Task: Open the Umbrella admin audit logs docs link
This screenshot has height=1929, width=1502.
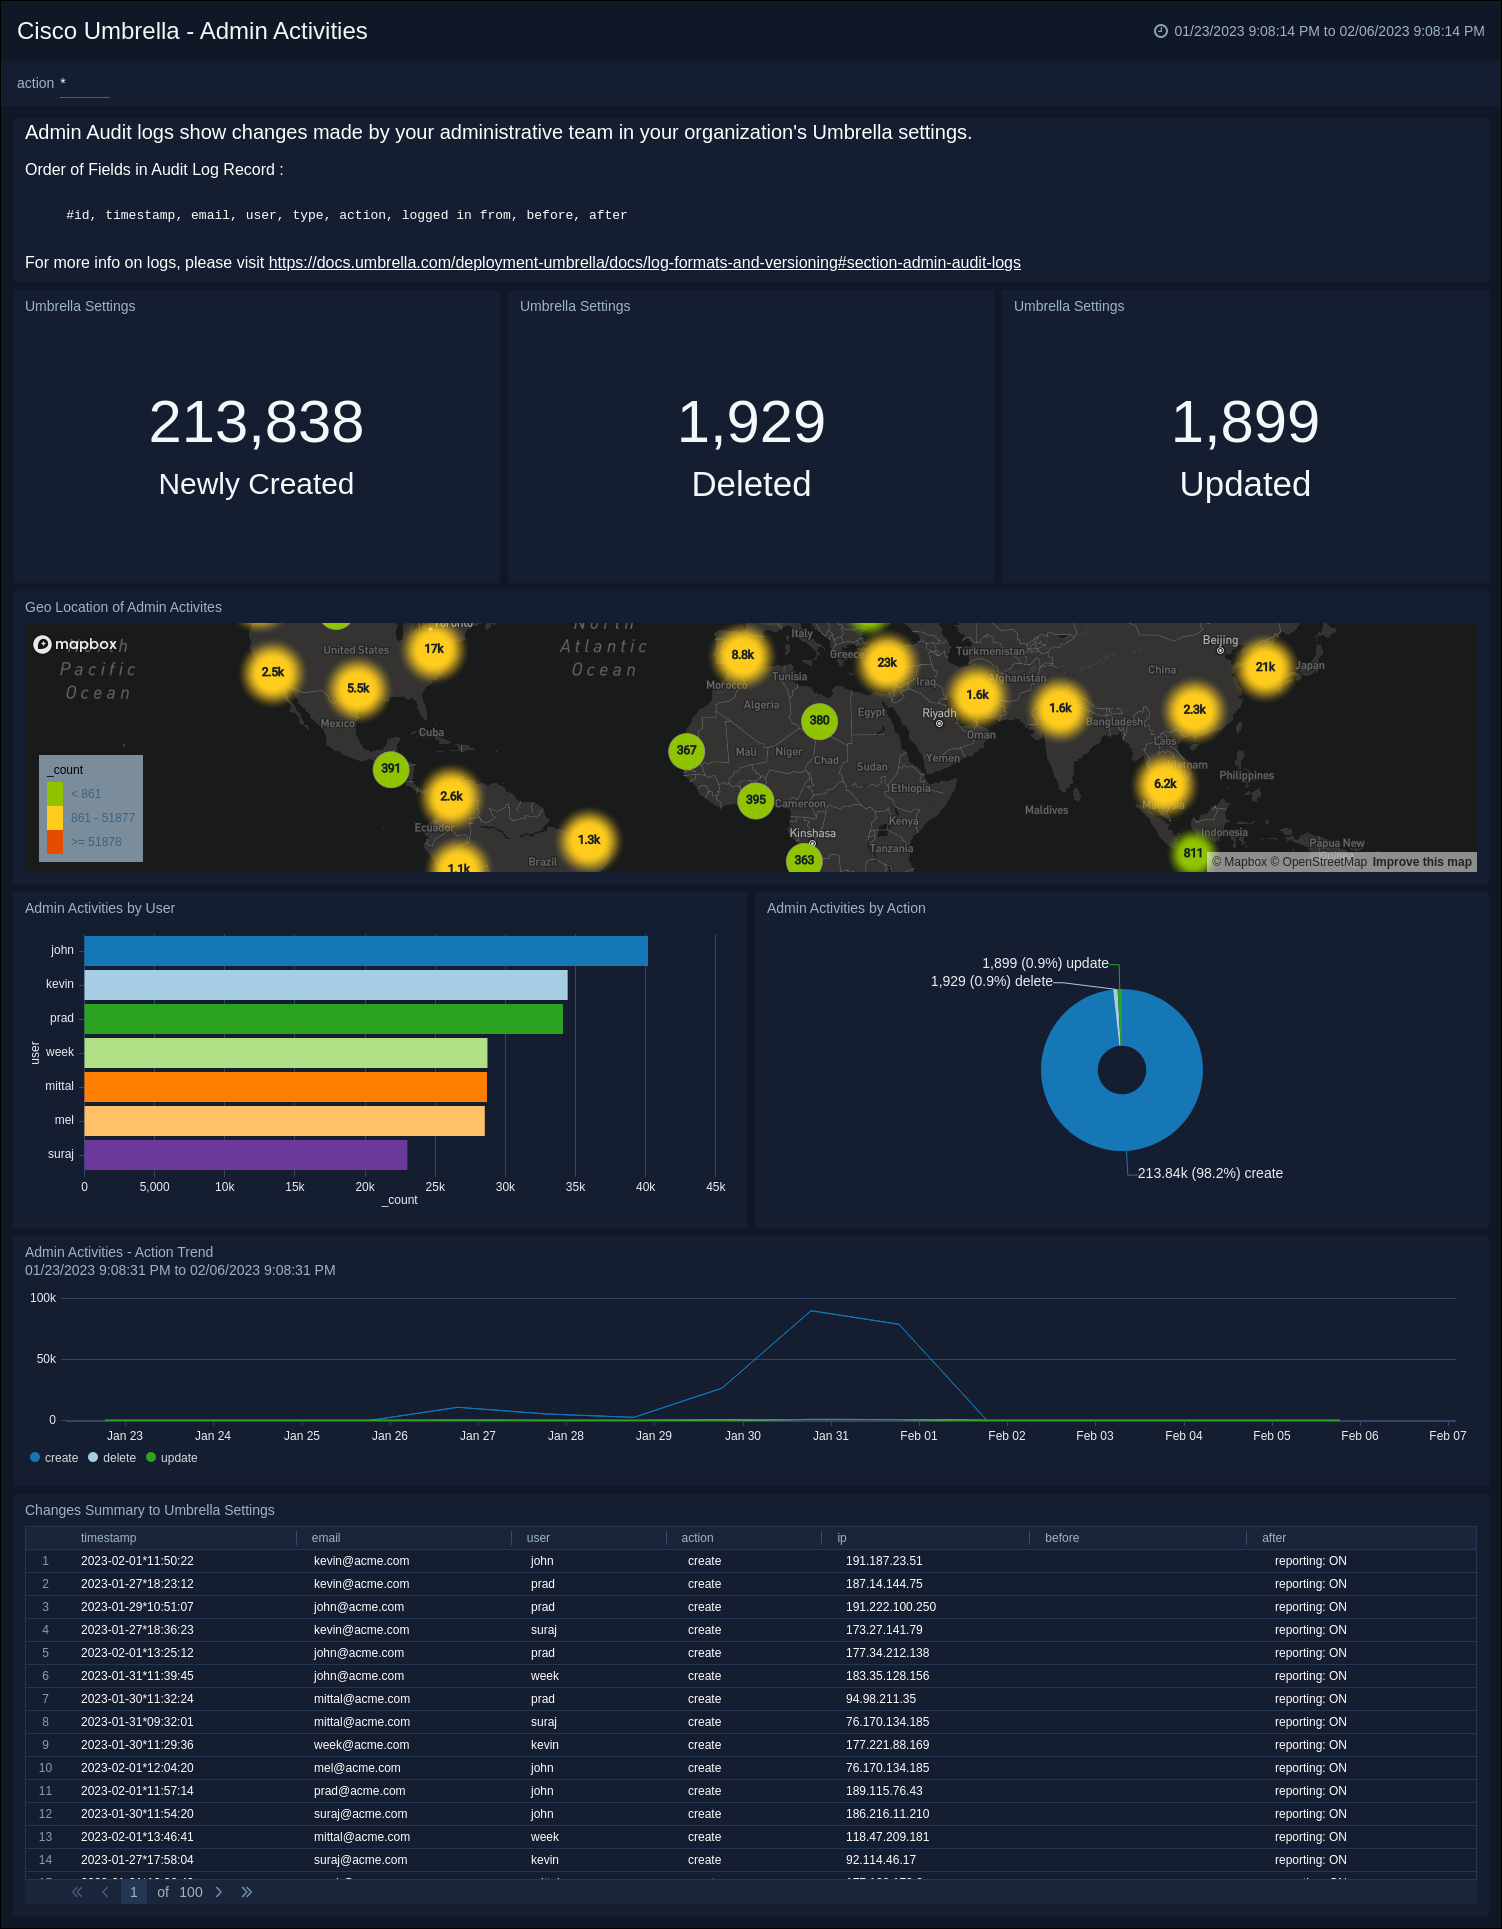Action: click(644, 263)
